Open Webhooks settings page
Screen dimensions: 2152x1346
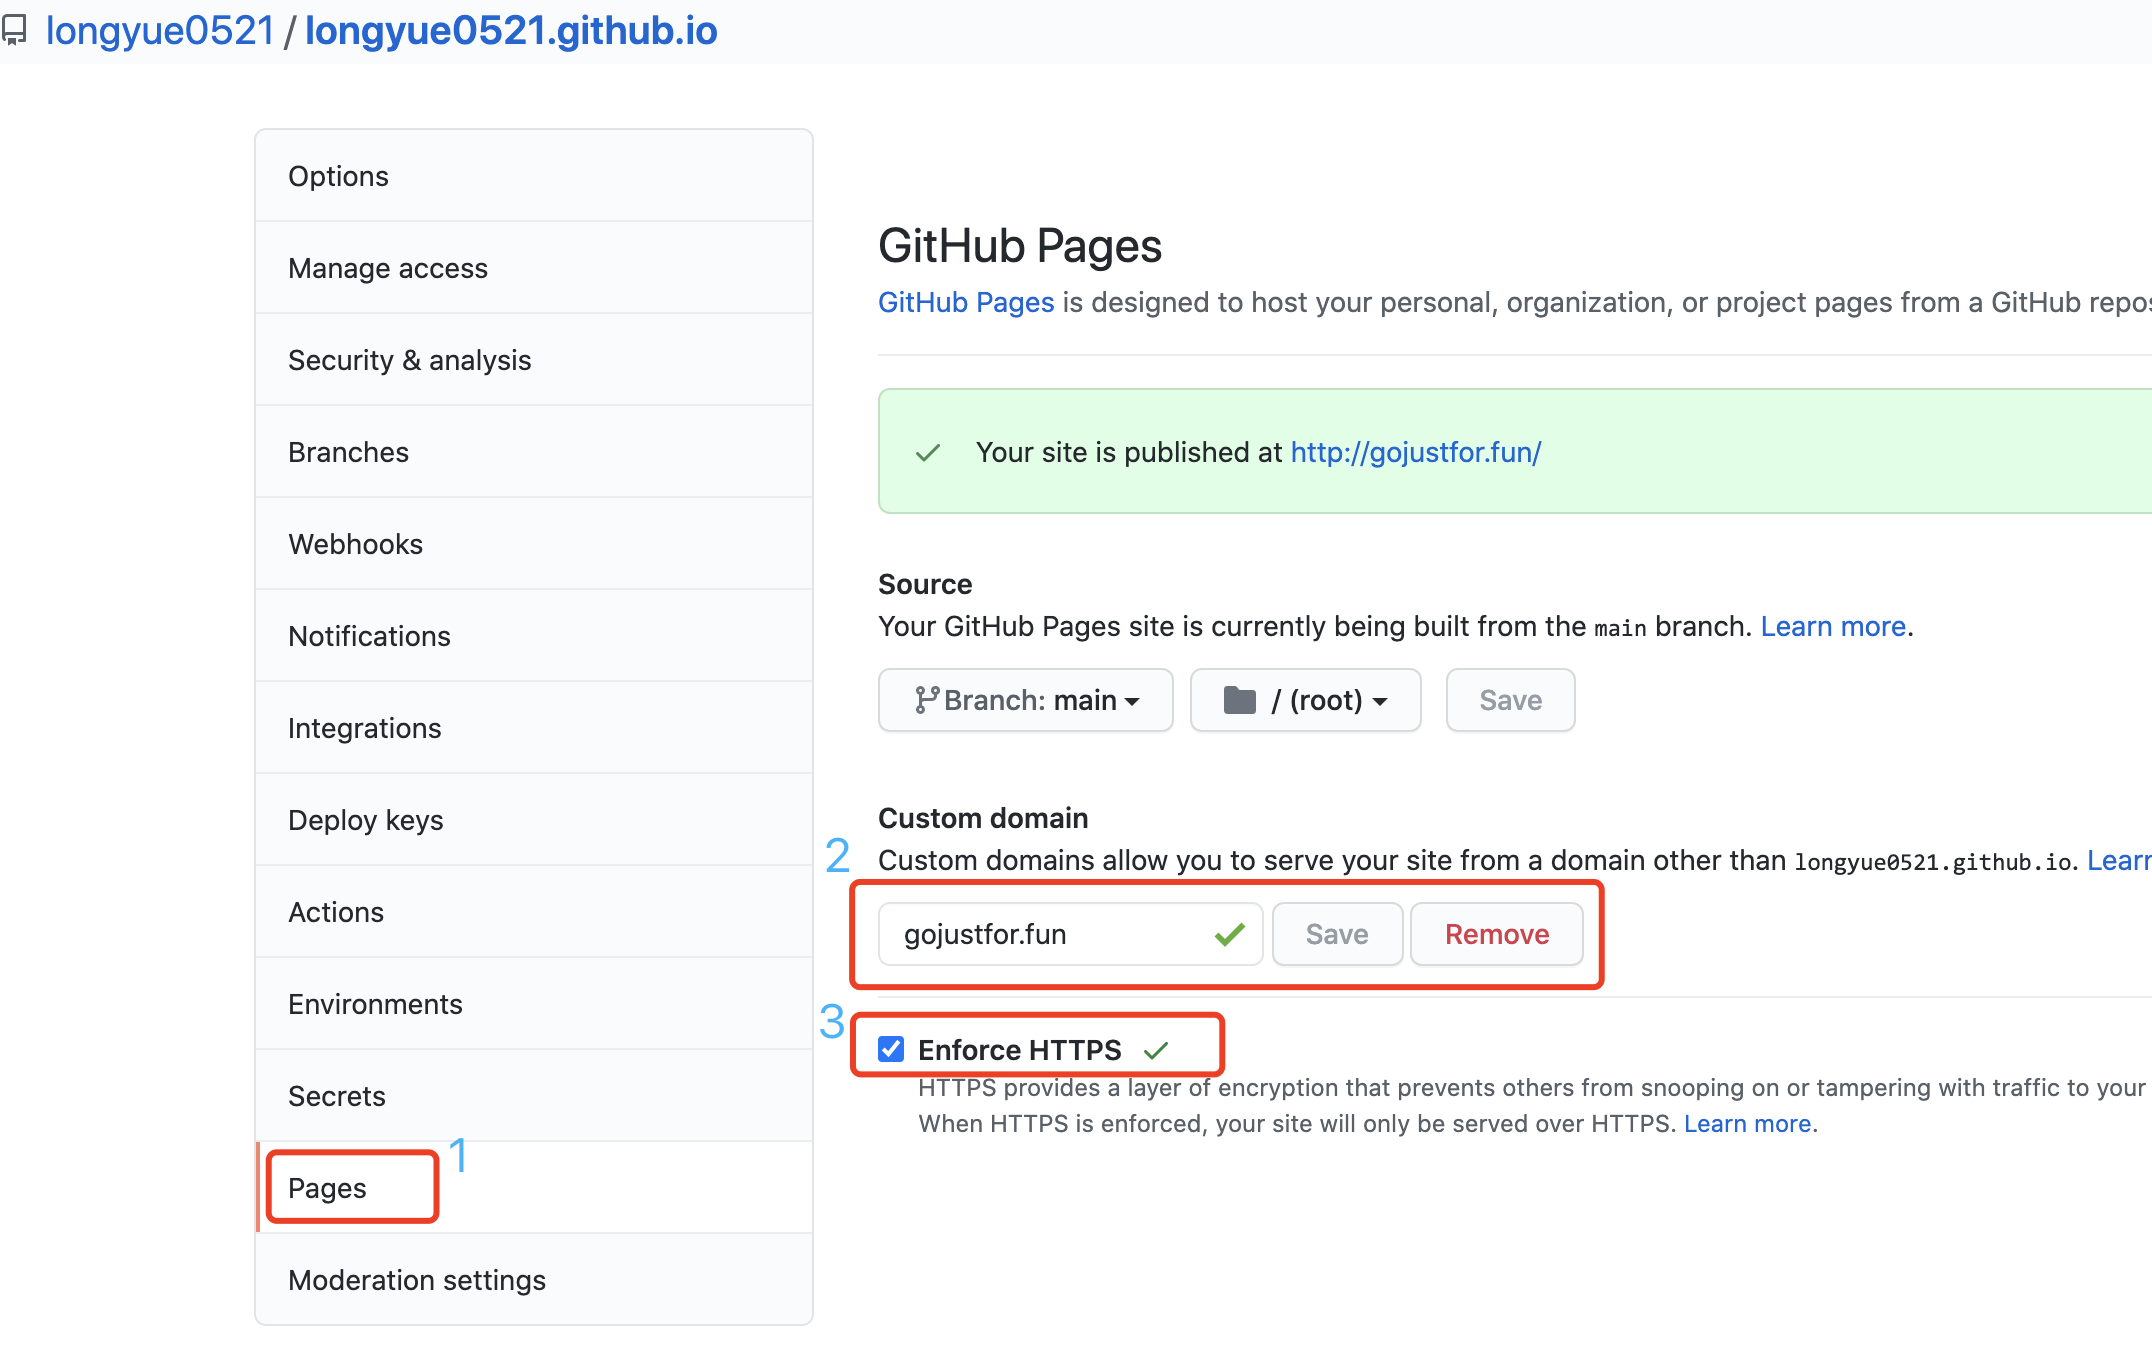pos(534,544)
